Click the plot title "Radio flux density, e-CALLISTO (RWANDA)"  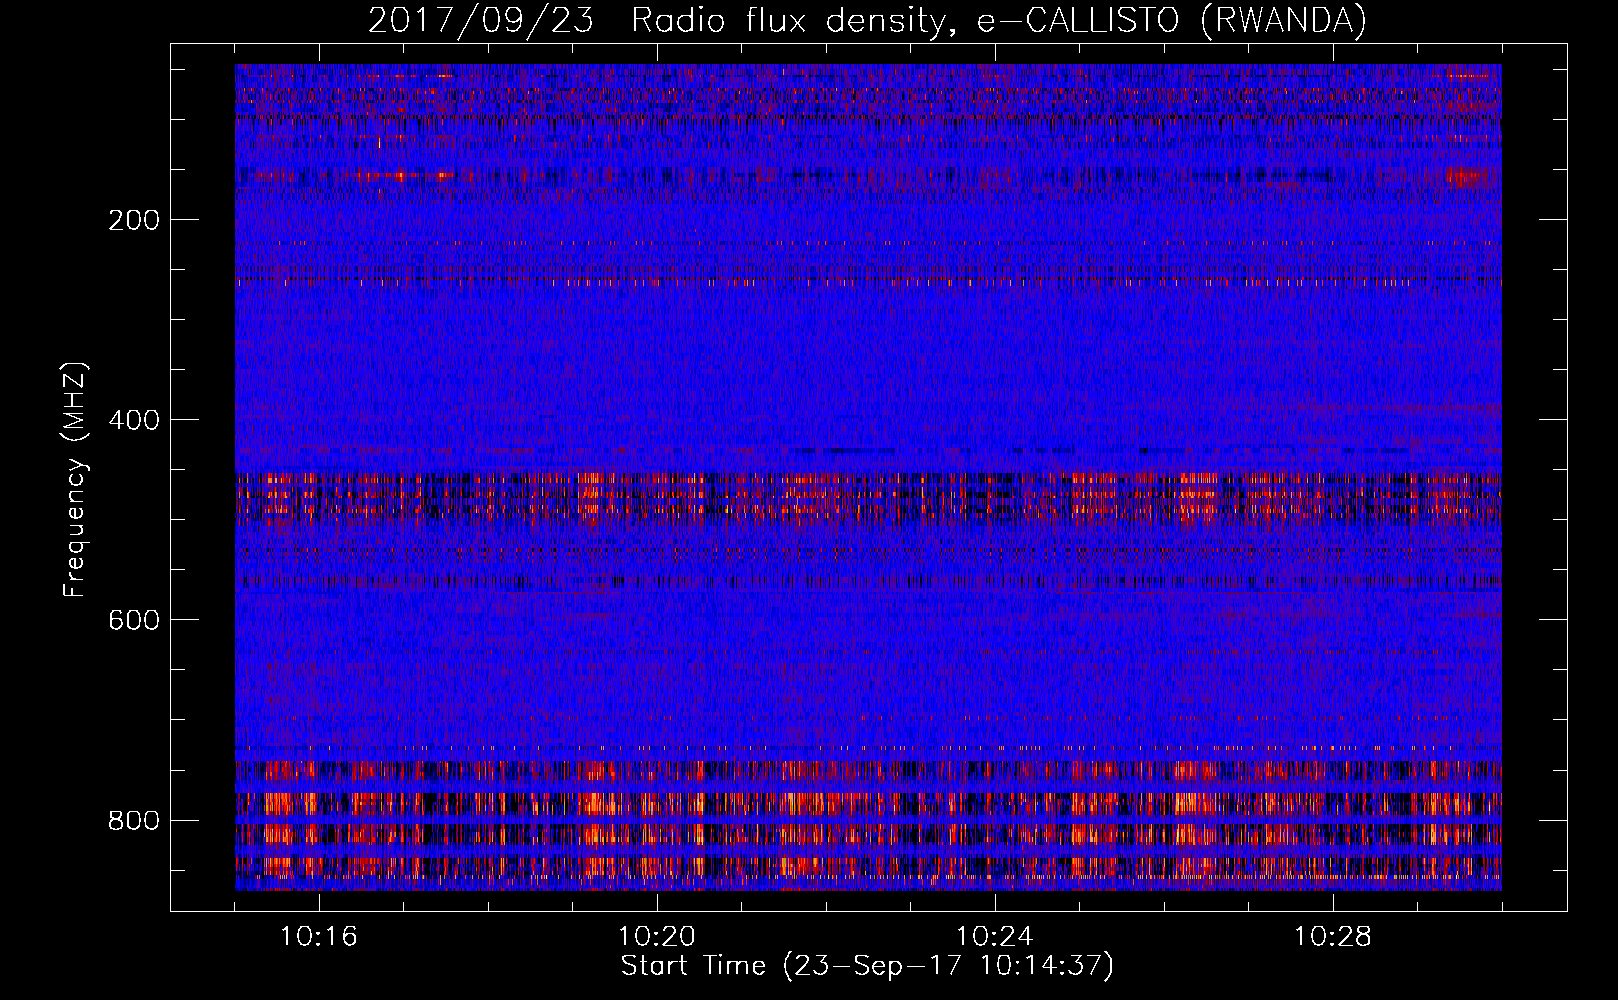[999, 21]
